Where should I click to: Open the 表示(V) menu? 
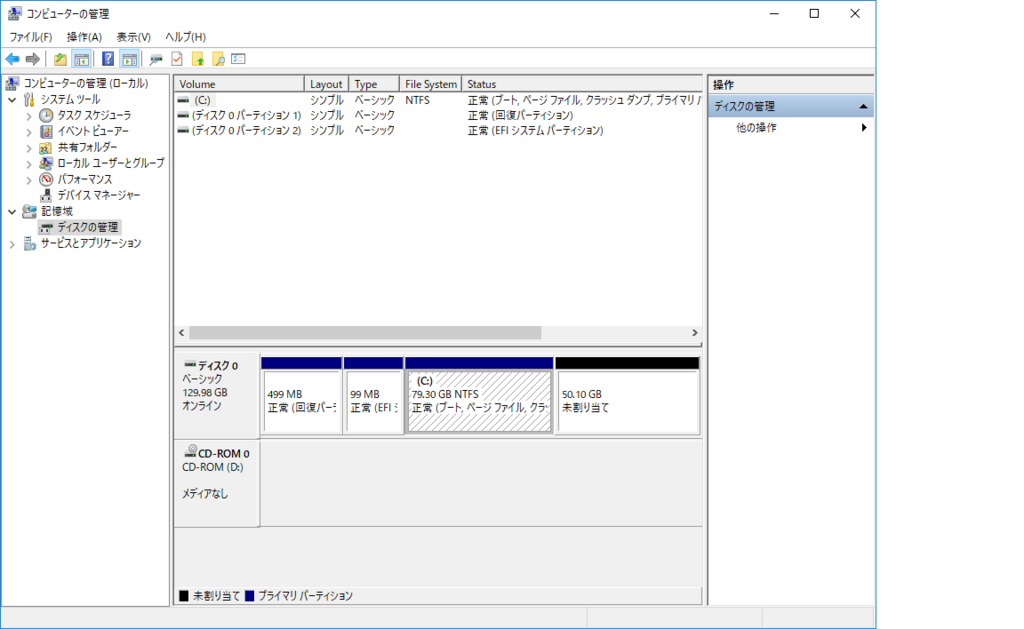click(133, 37)
